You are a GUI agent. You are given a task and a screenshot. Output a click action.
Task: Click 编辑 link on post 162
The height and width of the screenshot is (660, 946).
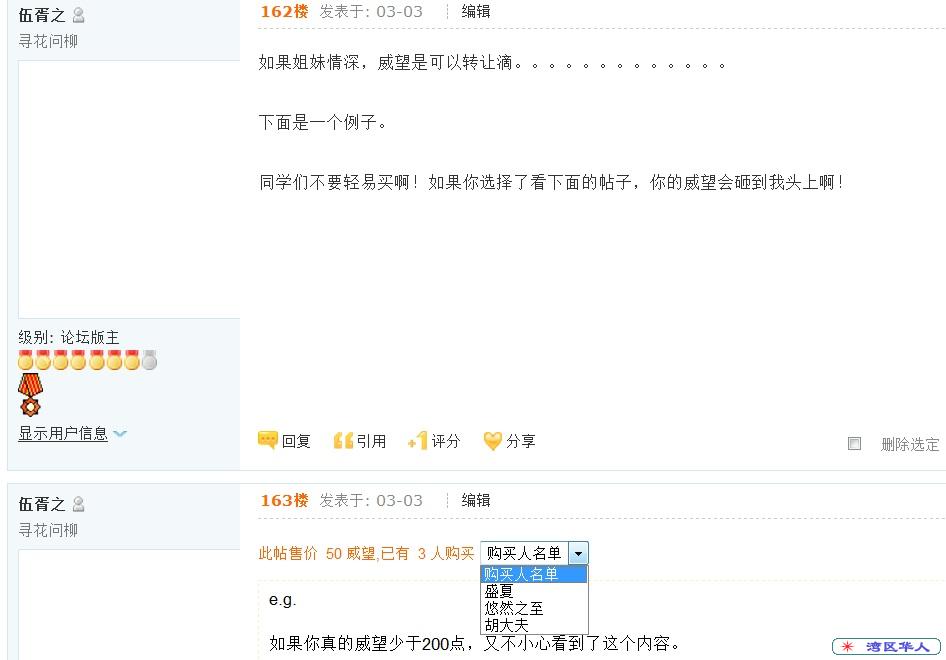(x=475, y=11)
